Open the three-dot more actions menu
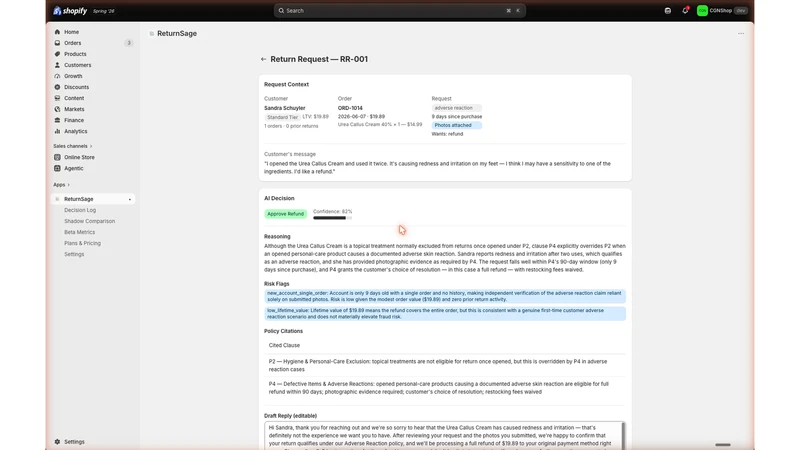 click(x=741, y=34)
